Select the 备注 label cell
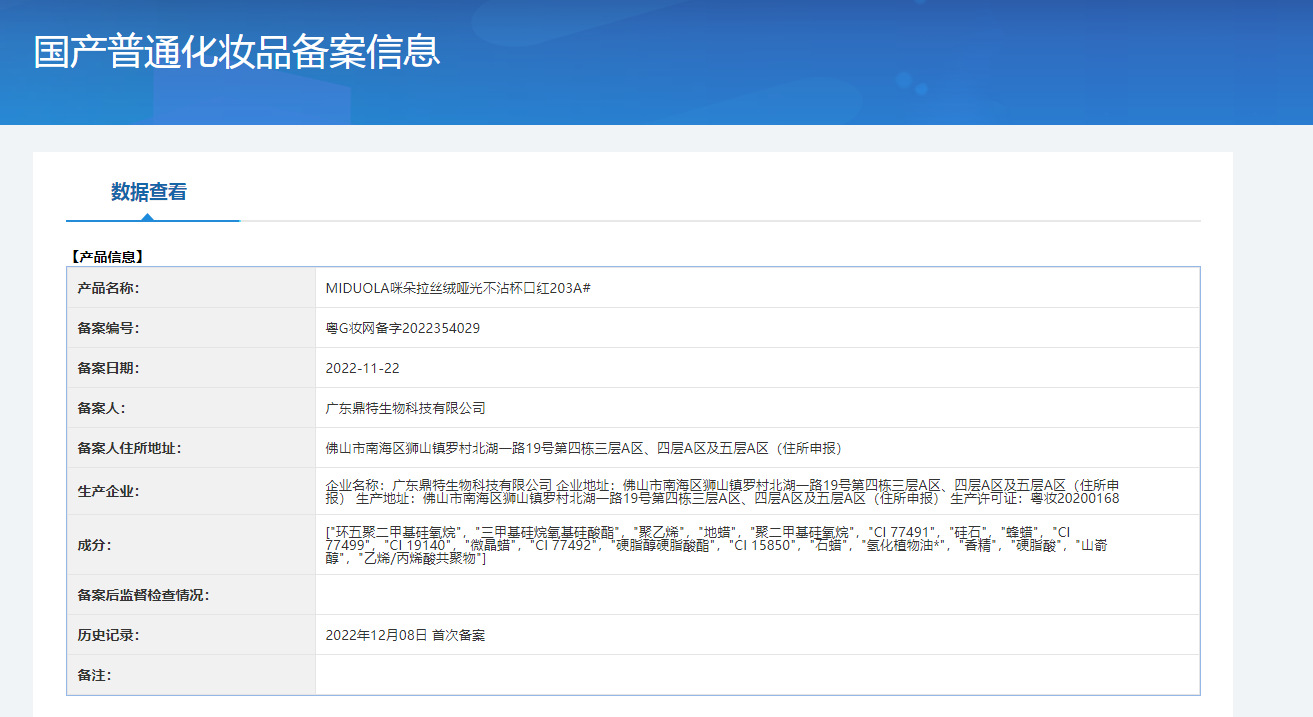The image size is (1313, 717). pos(191,675)
